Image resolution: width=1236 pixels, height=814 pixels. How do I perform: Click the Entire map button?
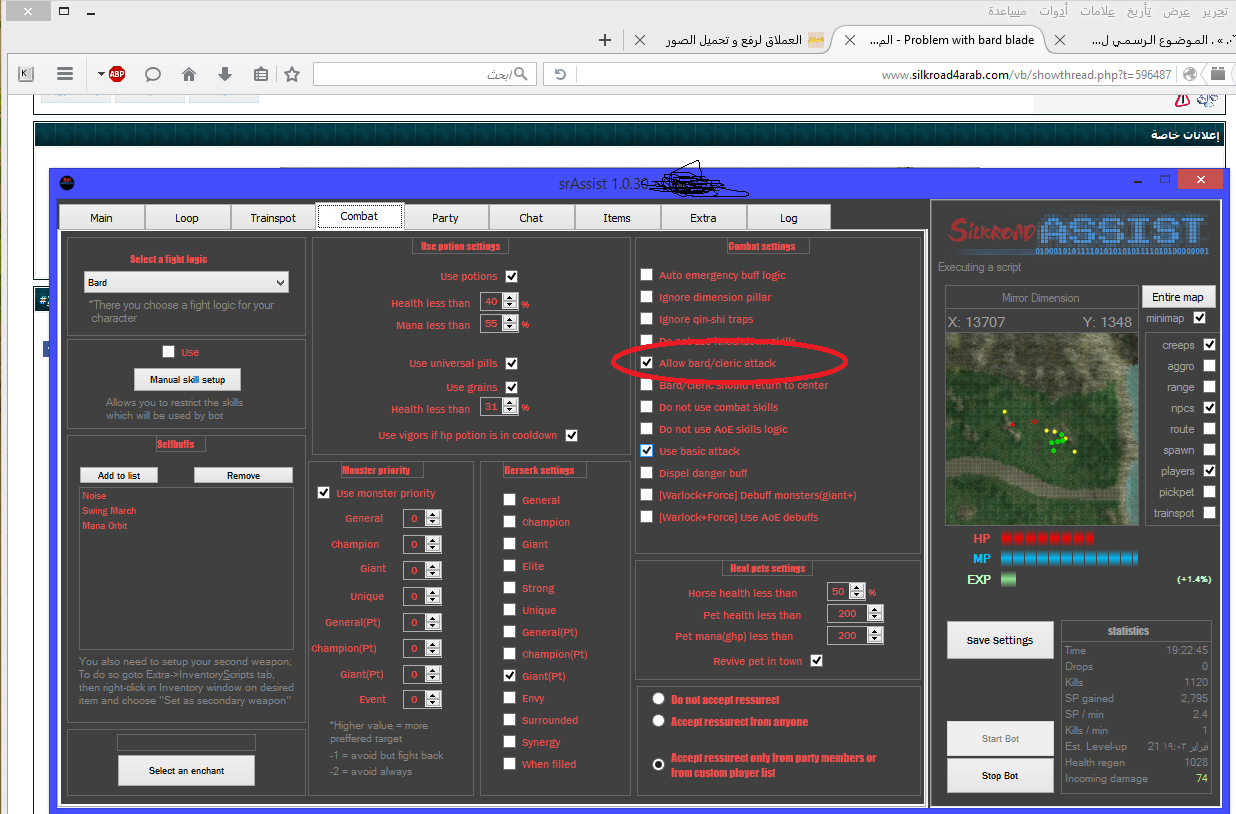click(x=1178, y=297)
